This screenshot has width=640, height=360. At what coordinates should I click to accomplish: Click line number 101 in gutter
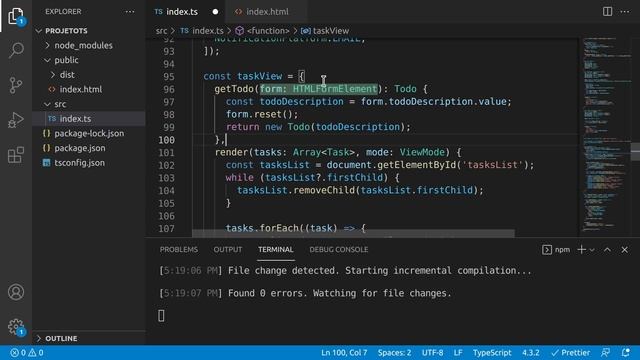[x=166, y=153]
